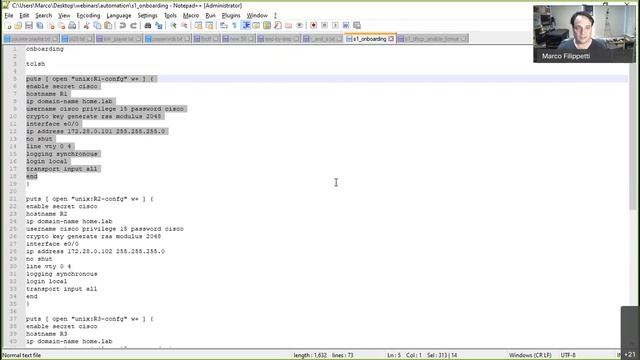Click 'length : 1,632' status entry

(310, 355)
